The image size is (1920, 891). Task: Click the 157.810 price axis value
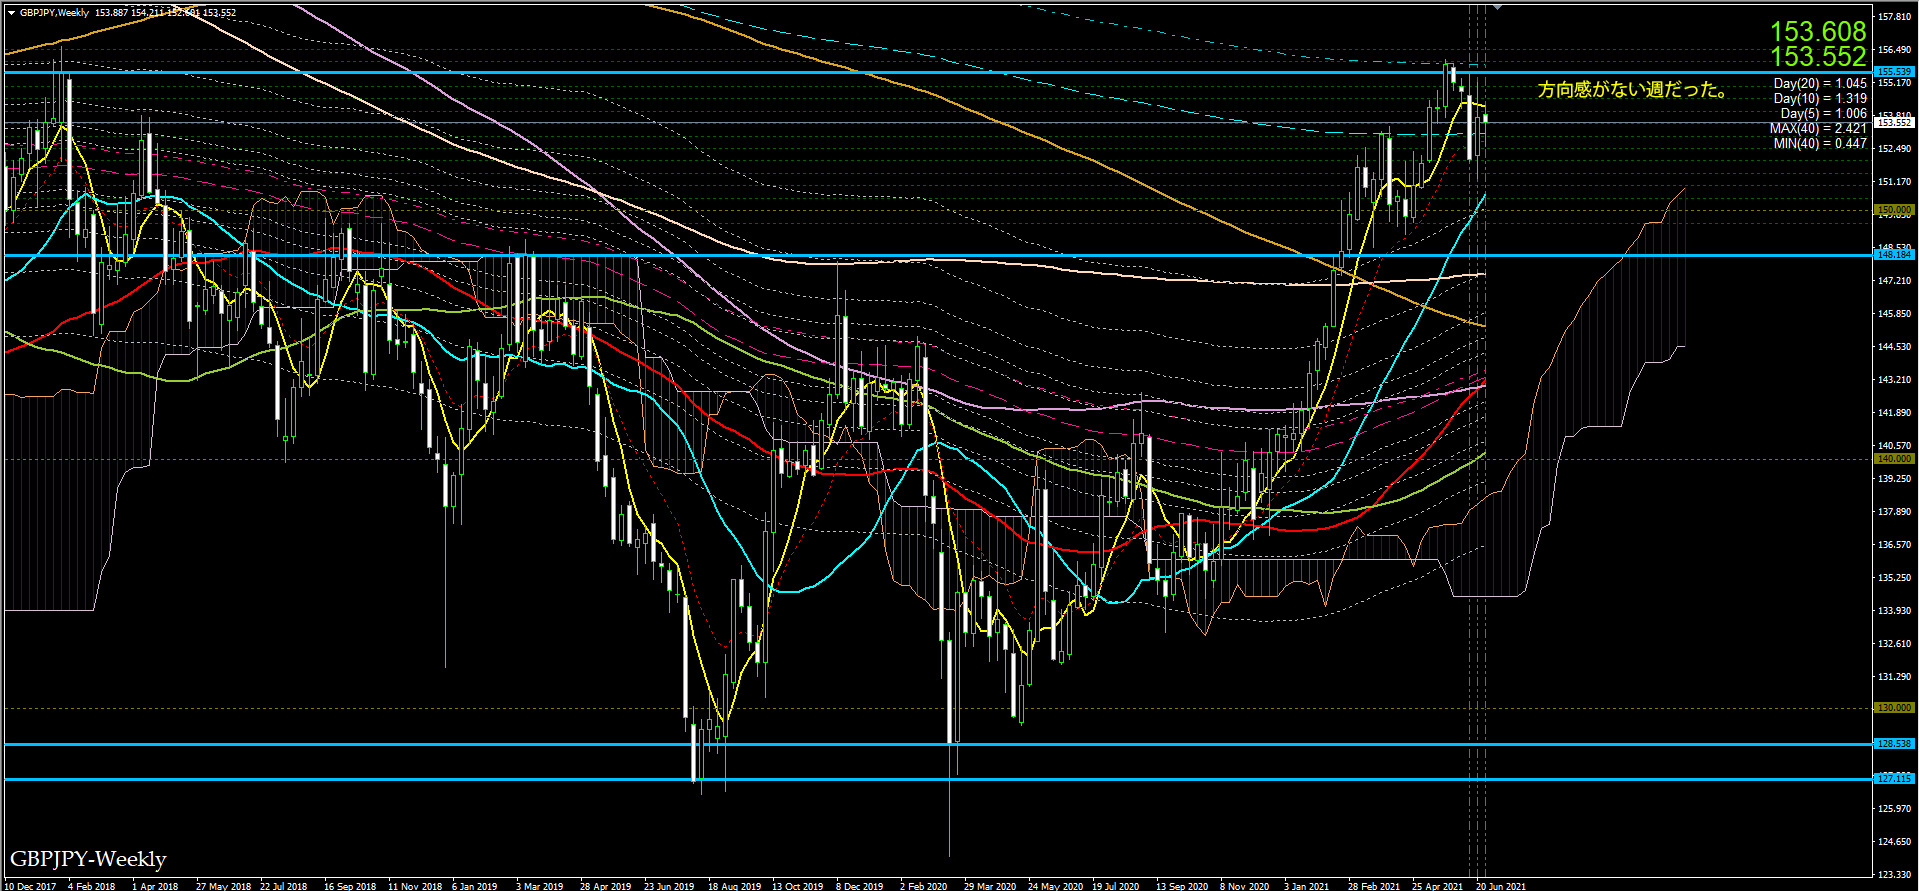pyautogui.click(x=1895, y=17)
